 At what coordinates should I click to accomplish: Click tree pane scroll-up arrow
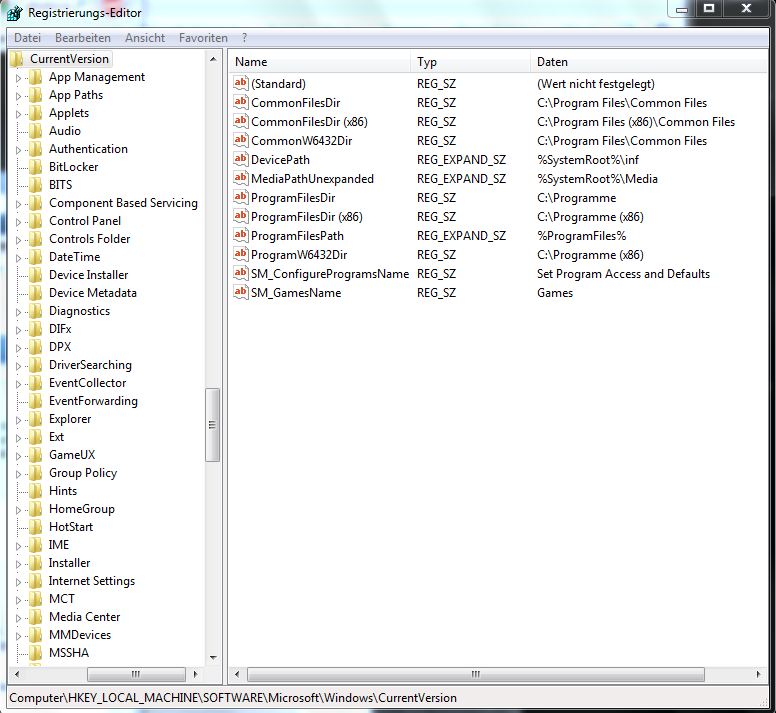click(213, 59)
